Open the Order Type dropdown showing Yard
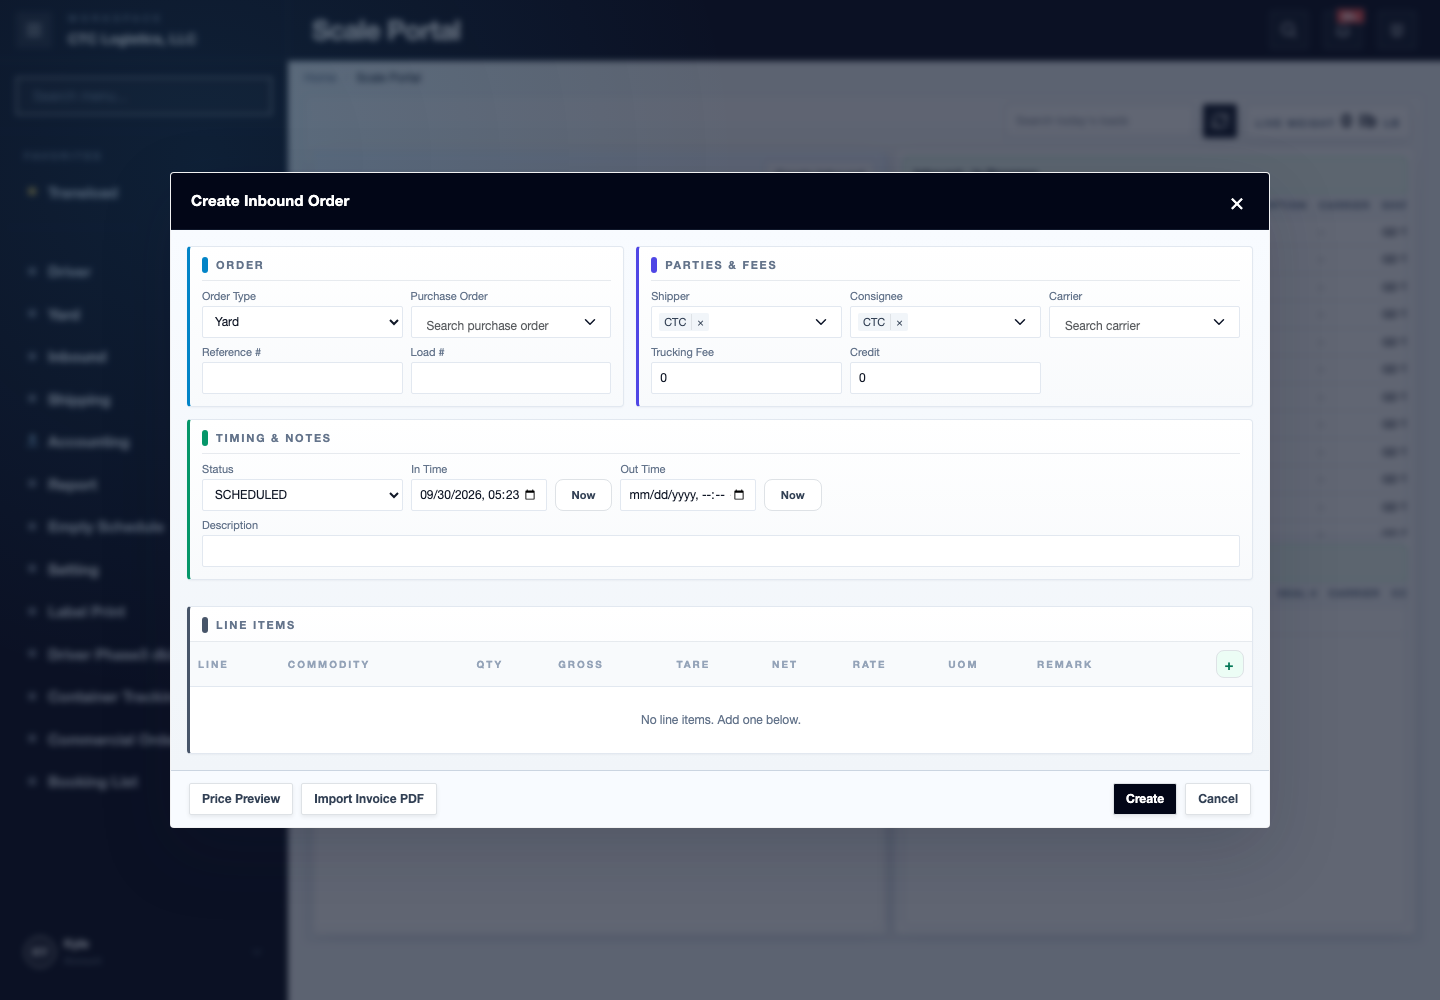The height and width of the screenshot is (1000, 1440). [302, 322]
